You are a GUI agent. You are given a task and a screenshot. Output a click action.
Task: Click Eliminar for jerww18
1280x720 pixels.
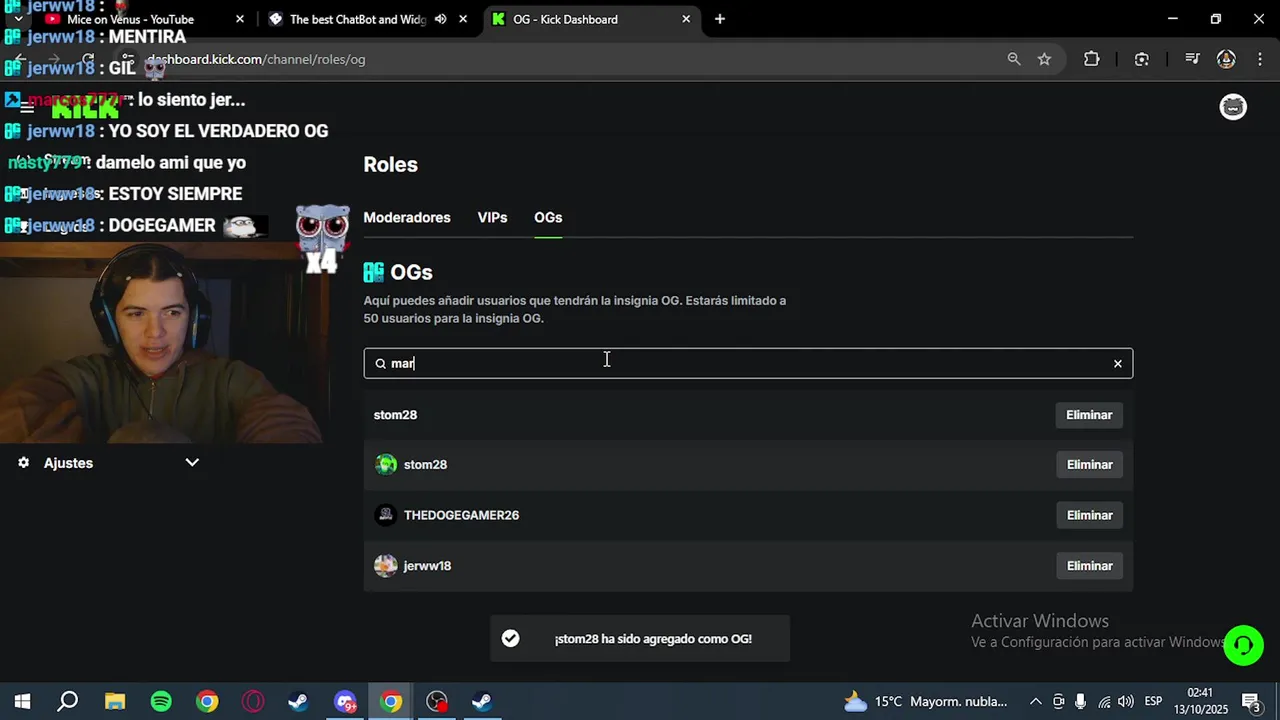(1089, 566)
